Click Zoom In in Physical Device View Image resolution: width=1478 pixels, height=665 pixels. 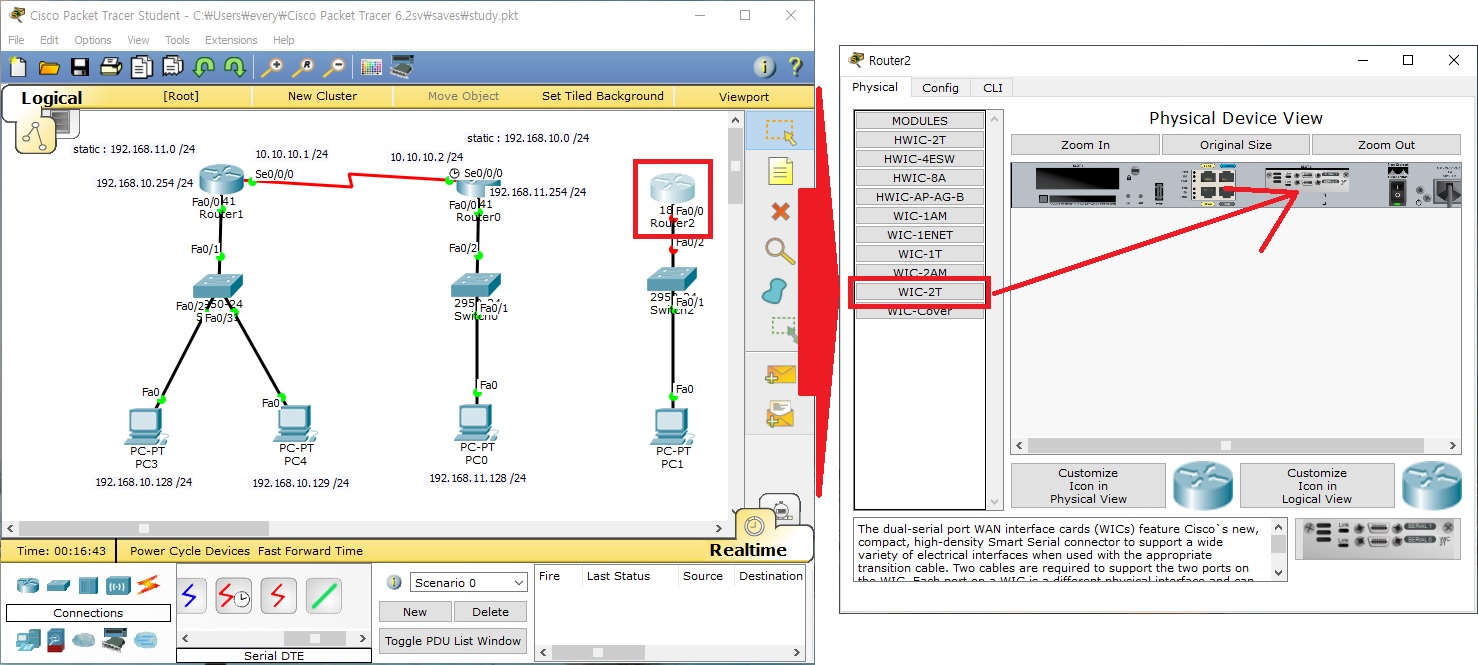pos(1085,145)
